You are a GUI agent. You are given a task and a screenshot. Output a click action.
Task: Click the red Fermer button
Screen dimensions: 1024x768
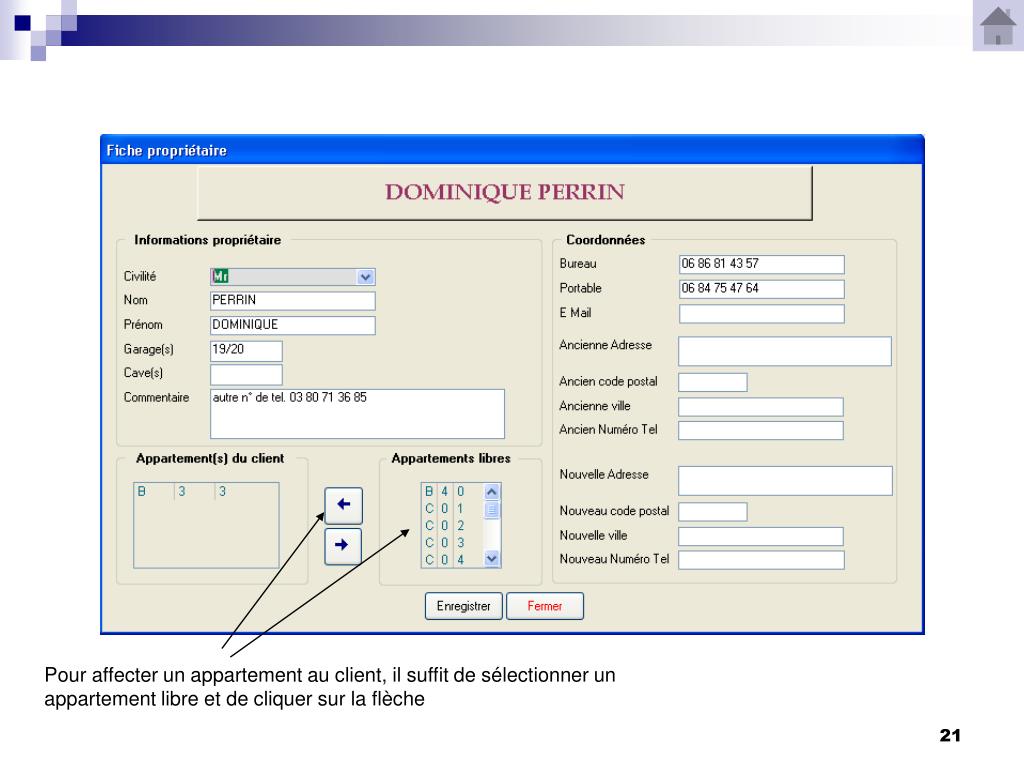545,606
